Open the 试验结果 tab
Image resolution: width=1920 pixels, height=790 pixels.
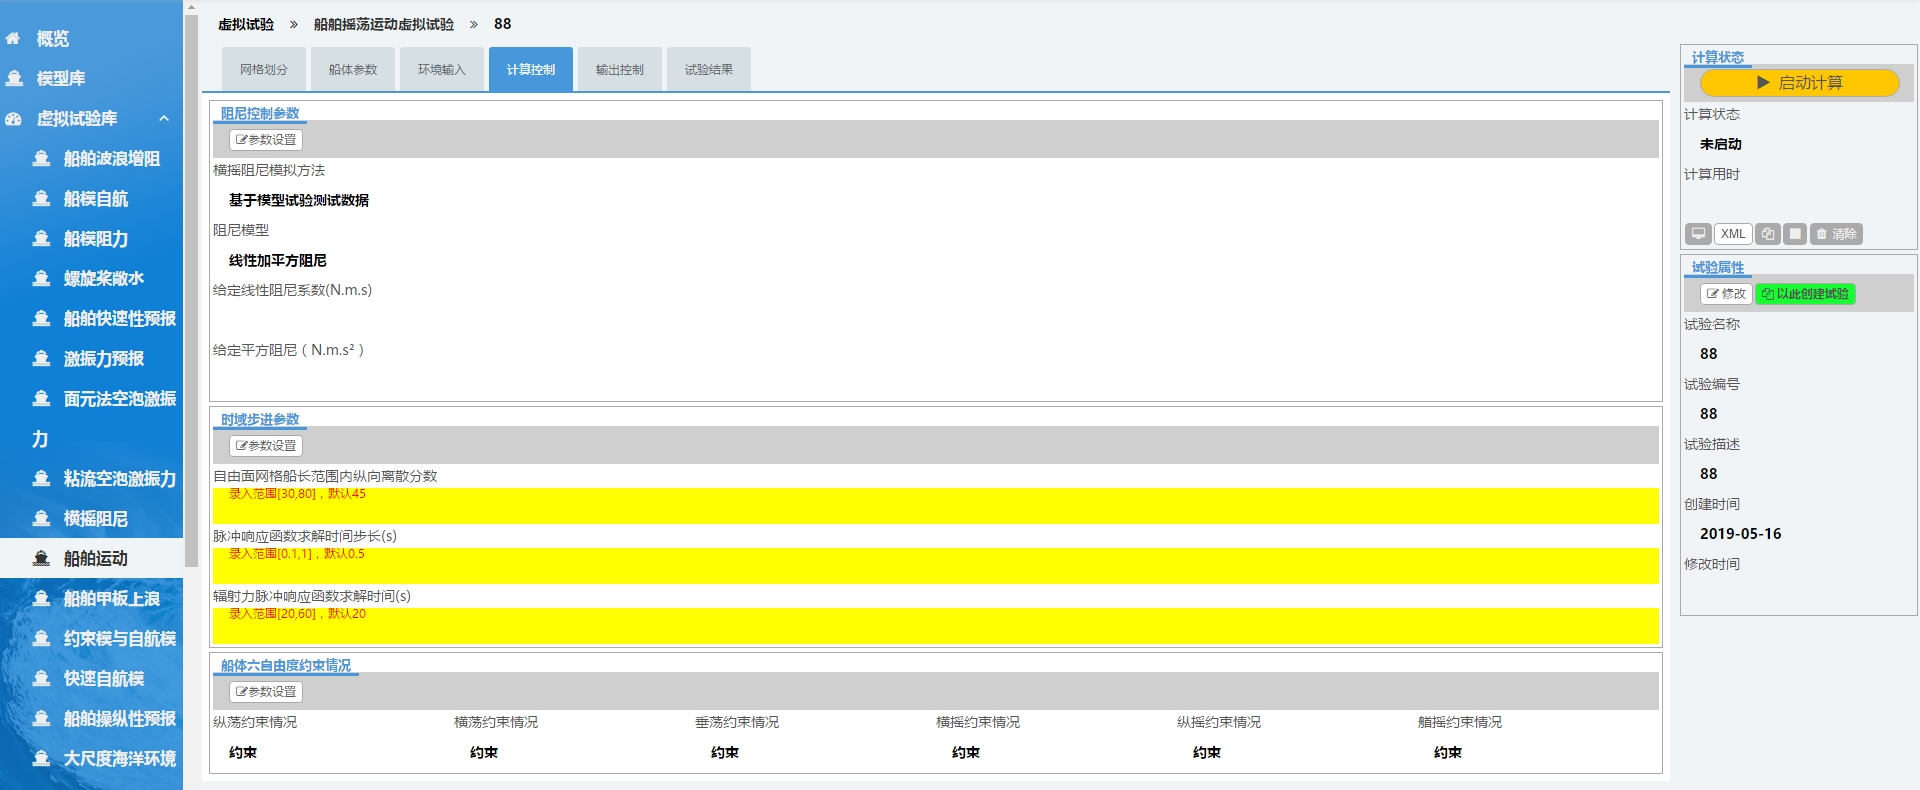pos(708,70)
